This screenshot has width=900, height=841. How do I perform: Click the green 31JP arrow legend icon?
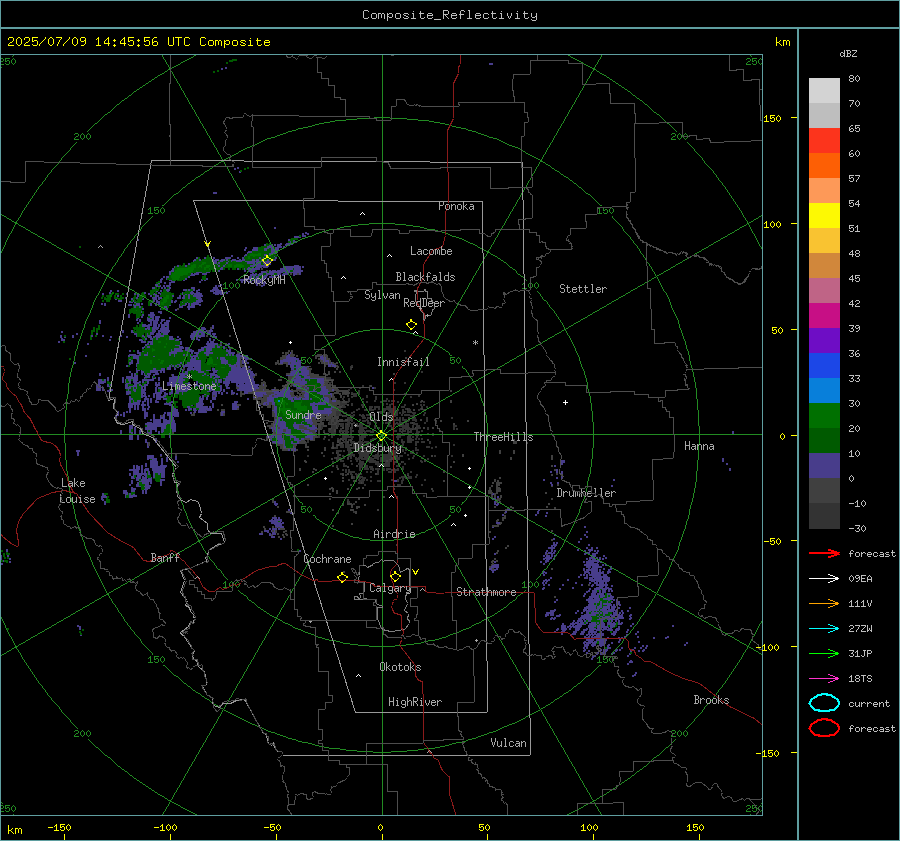coord(824,653)
